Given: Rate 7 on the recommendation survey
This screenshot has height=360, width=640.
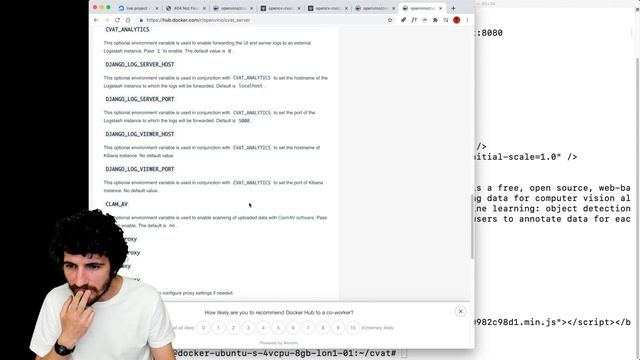Looking at the screenshot, I should click(x=308, y=328).
